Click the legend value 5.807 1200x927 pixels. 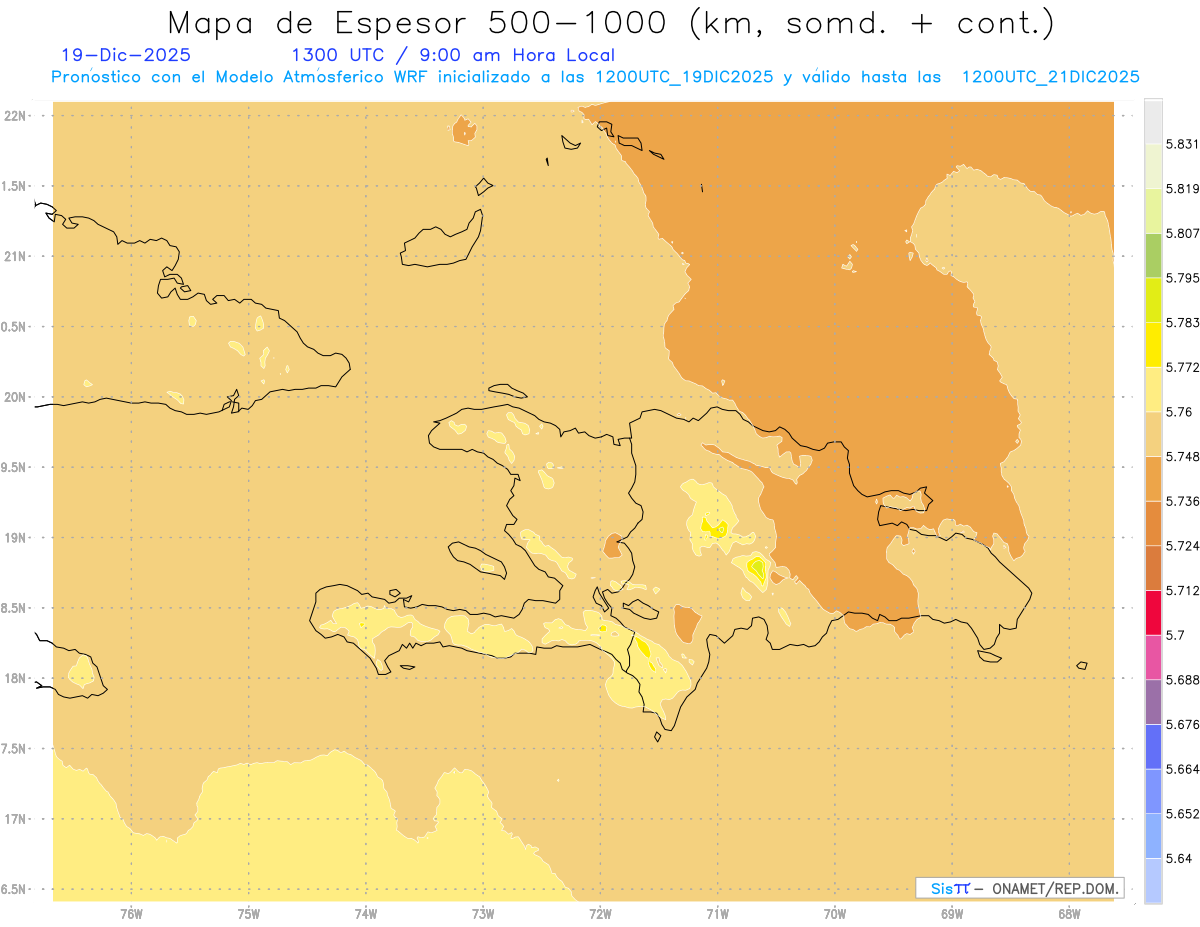tap(1182, 233)
